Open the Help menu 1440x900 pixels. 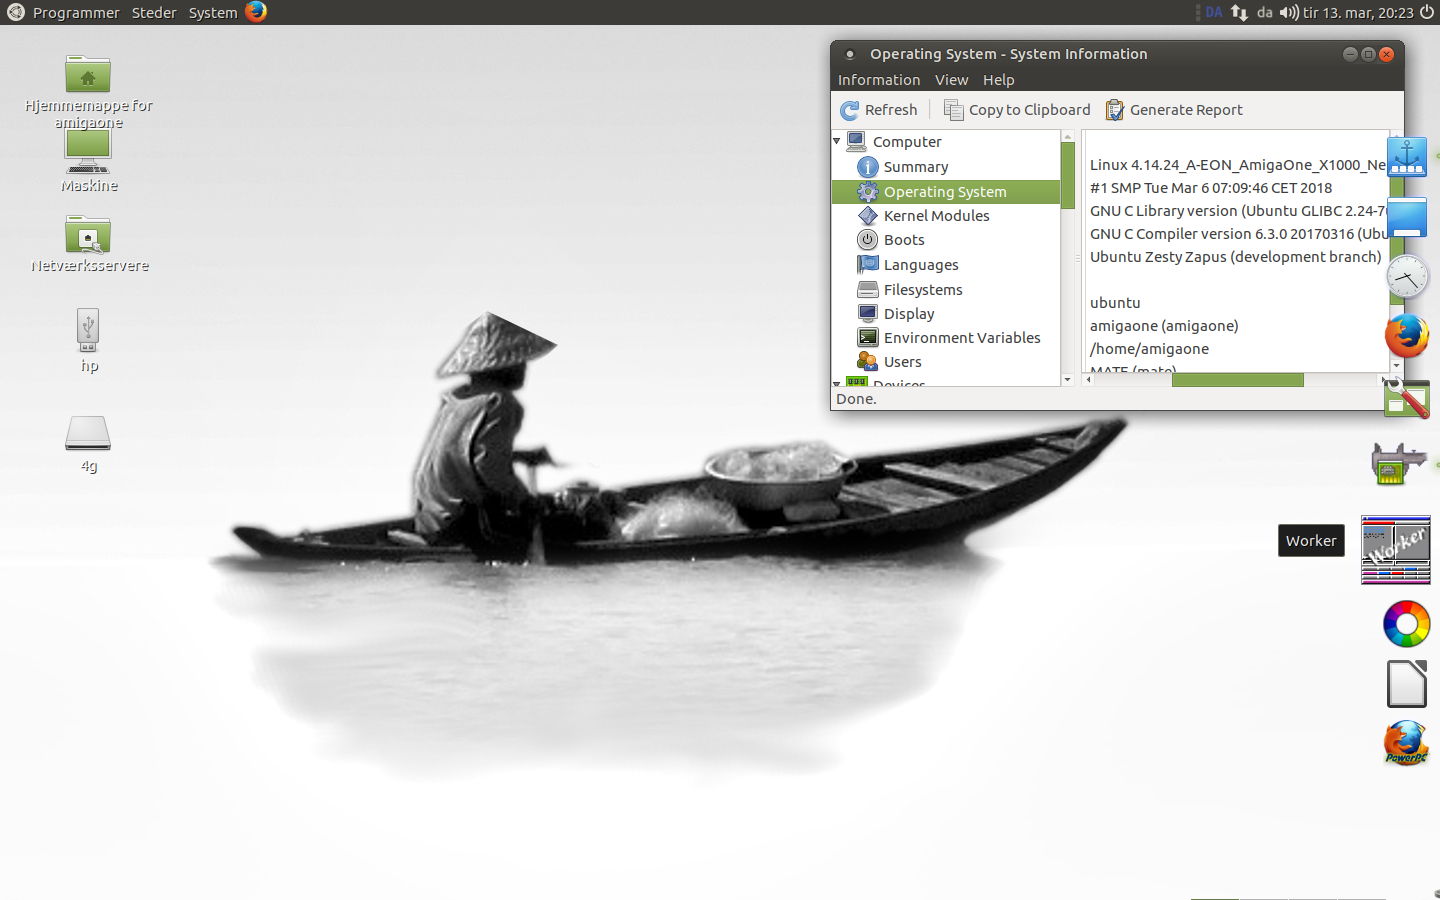(998, 80)
